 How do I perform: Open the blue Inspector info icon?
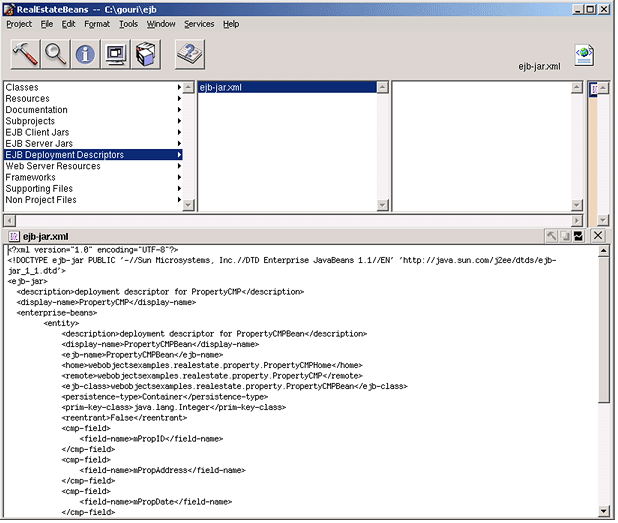(86, 54)
